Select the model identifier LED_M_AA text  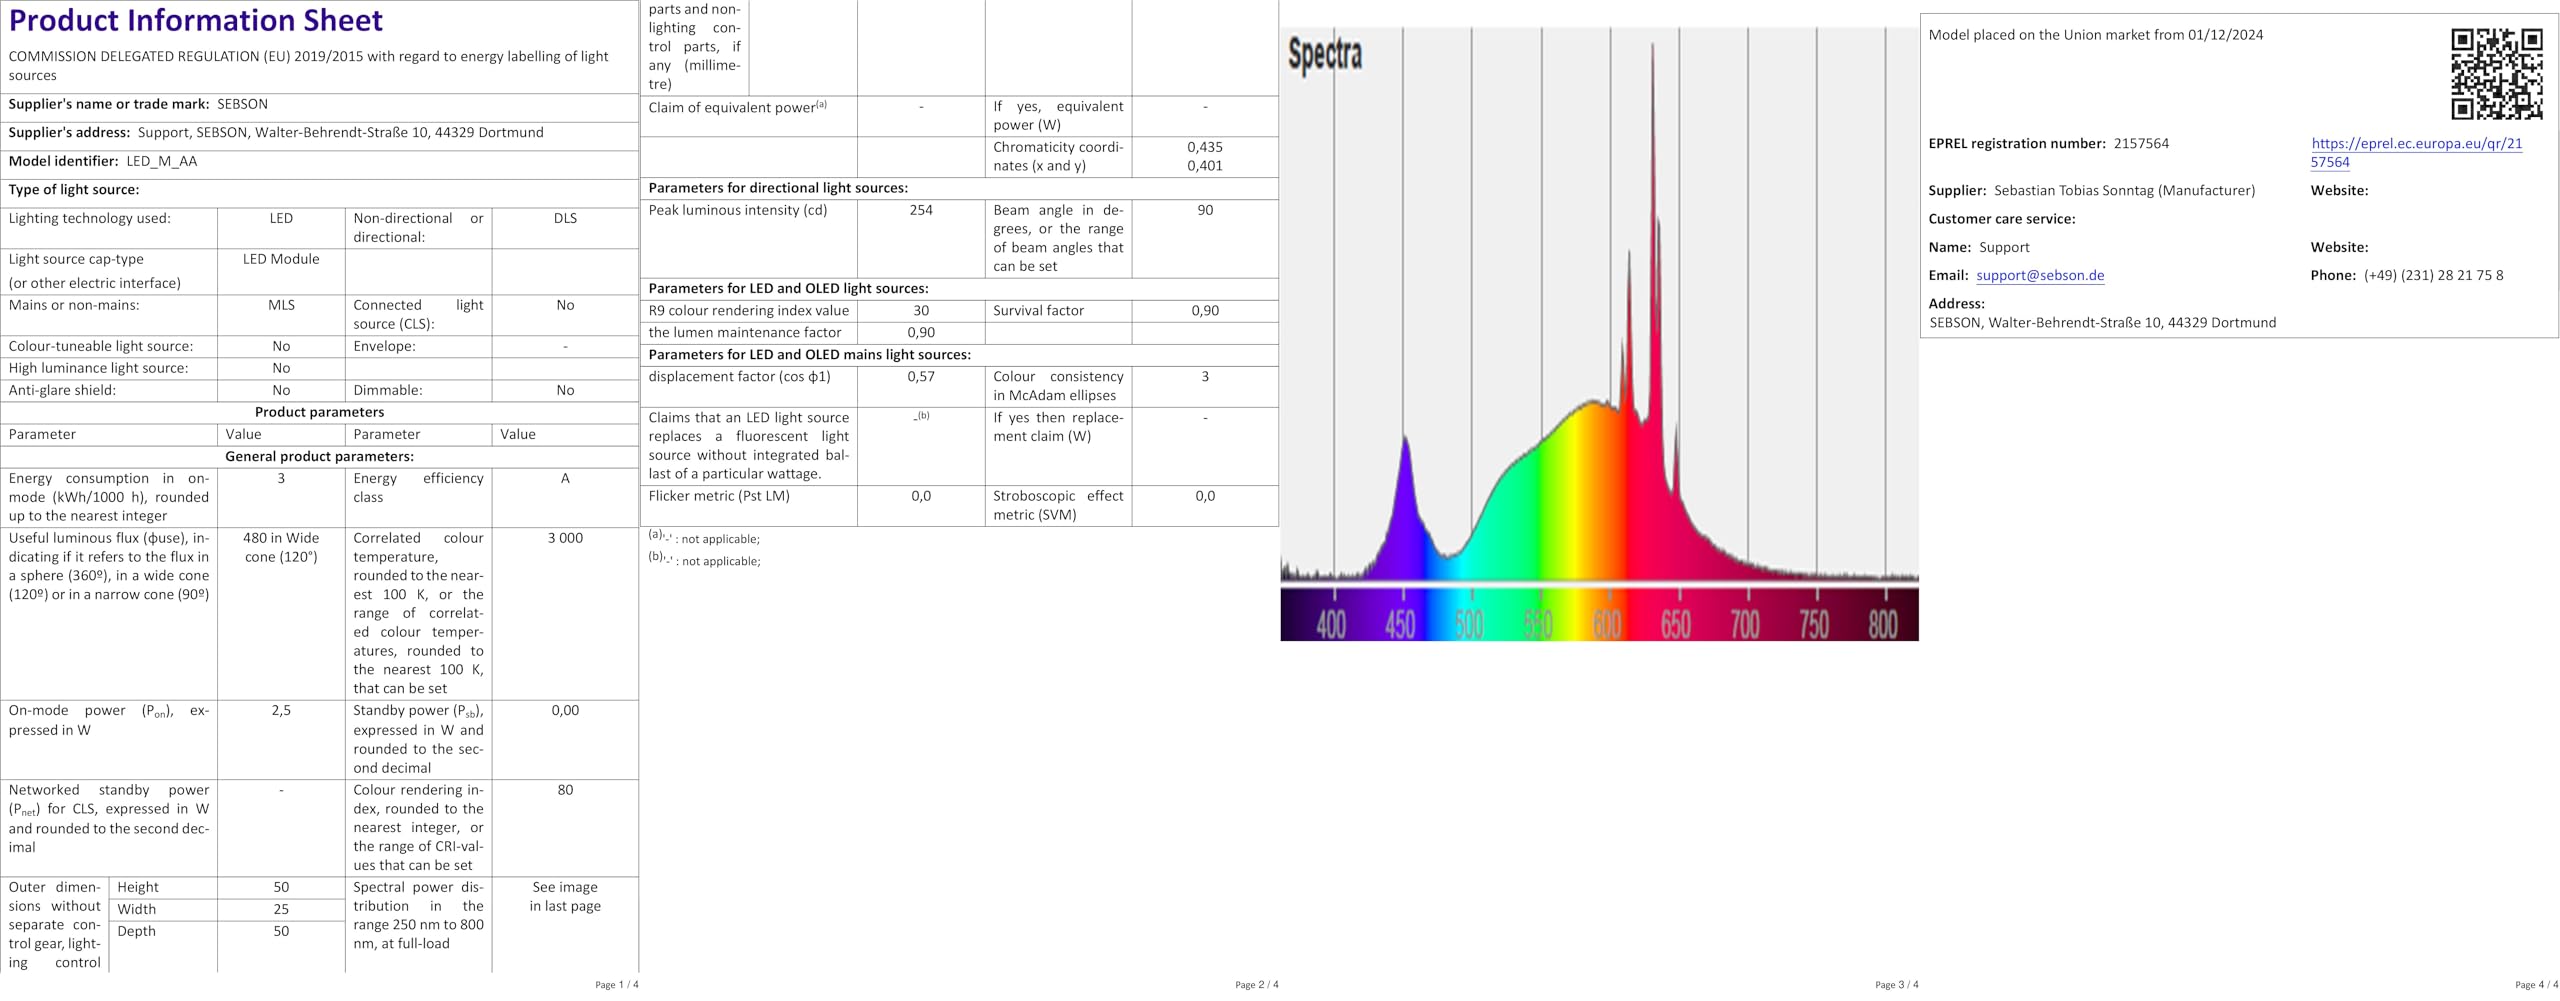click(162, 162)
